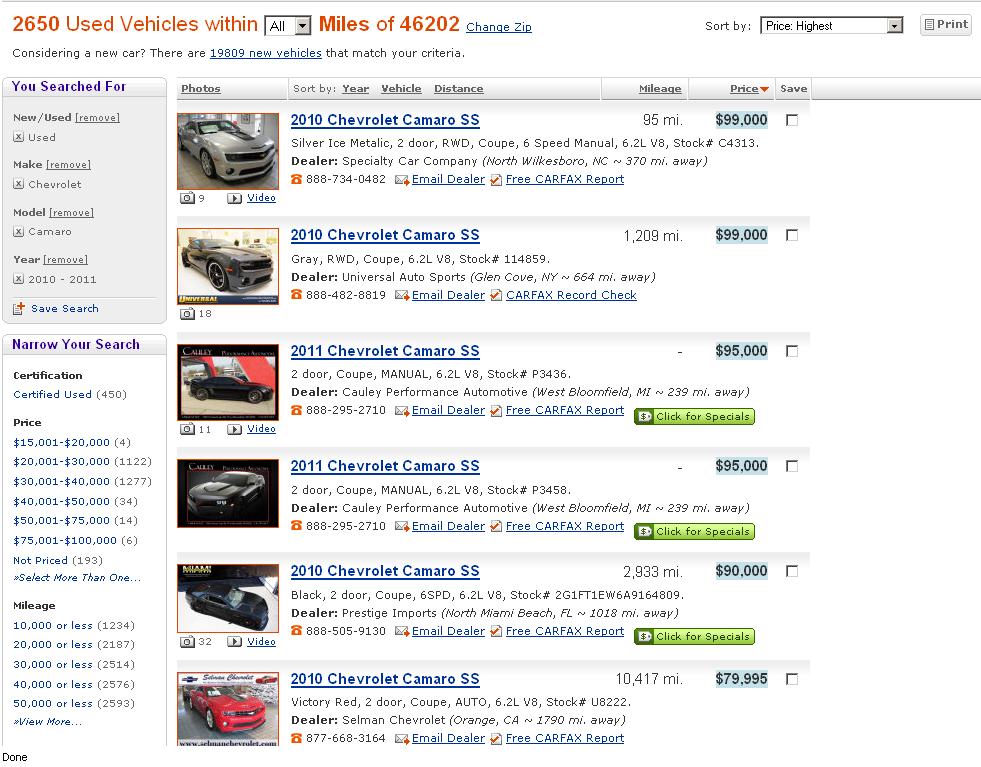
Task: Uncheck the Used filter checkbox
Action: [19, 138]
